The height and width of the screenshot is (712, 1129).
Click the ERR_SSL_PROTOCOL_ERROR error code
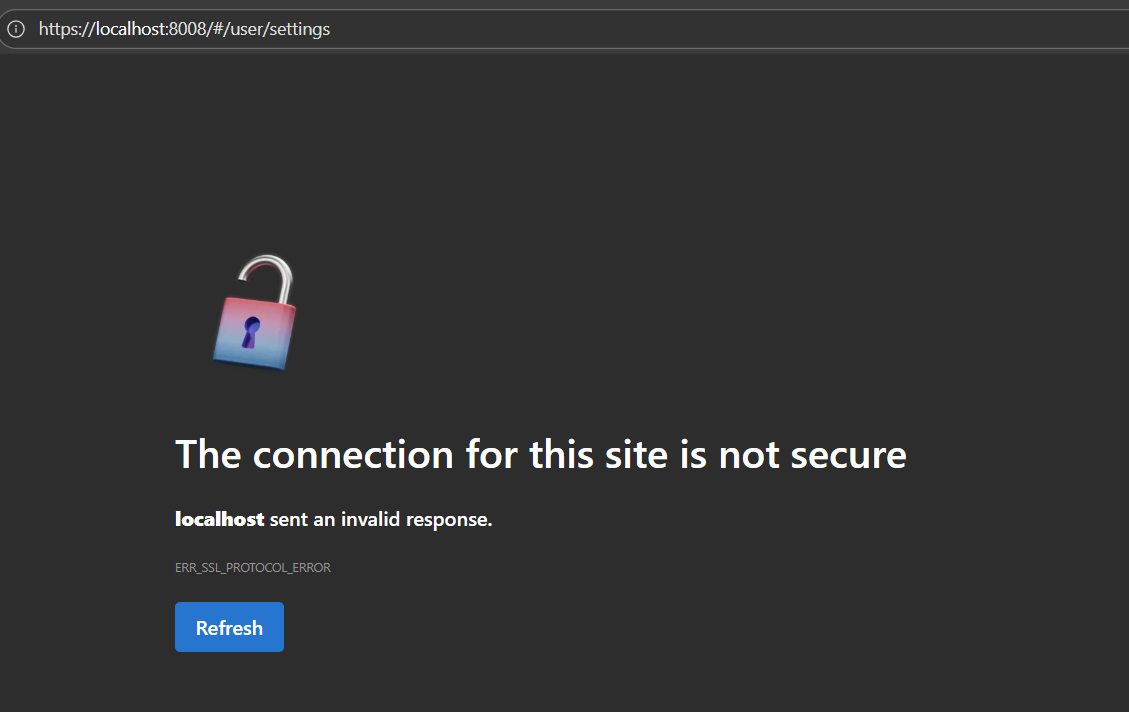tap(252, 568)
